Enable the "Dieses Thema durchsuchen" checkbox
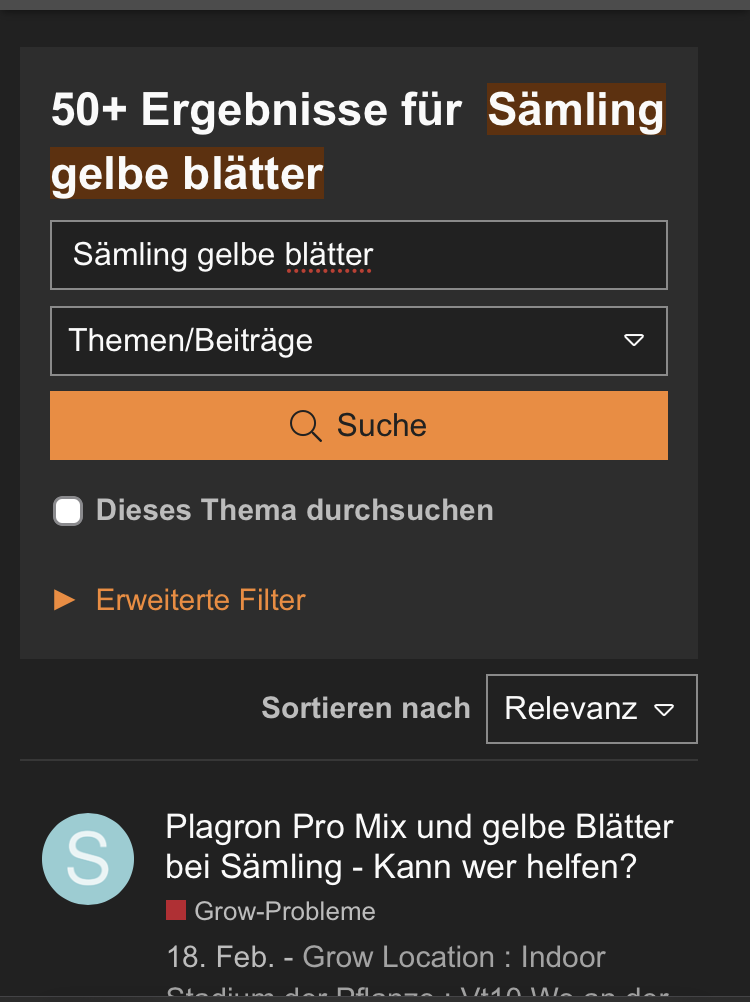Screen dimensions: 750x1002 tap(68, 511)
